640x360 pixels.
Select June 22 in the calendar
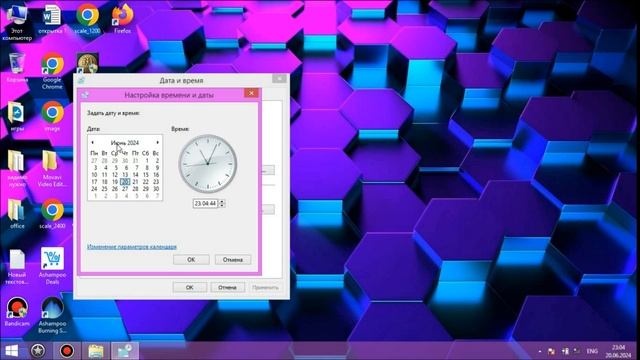146,182
